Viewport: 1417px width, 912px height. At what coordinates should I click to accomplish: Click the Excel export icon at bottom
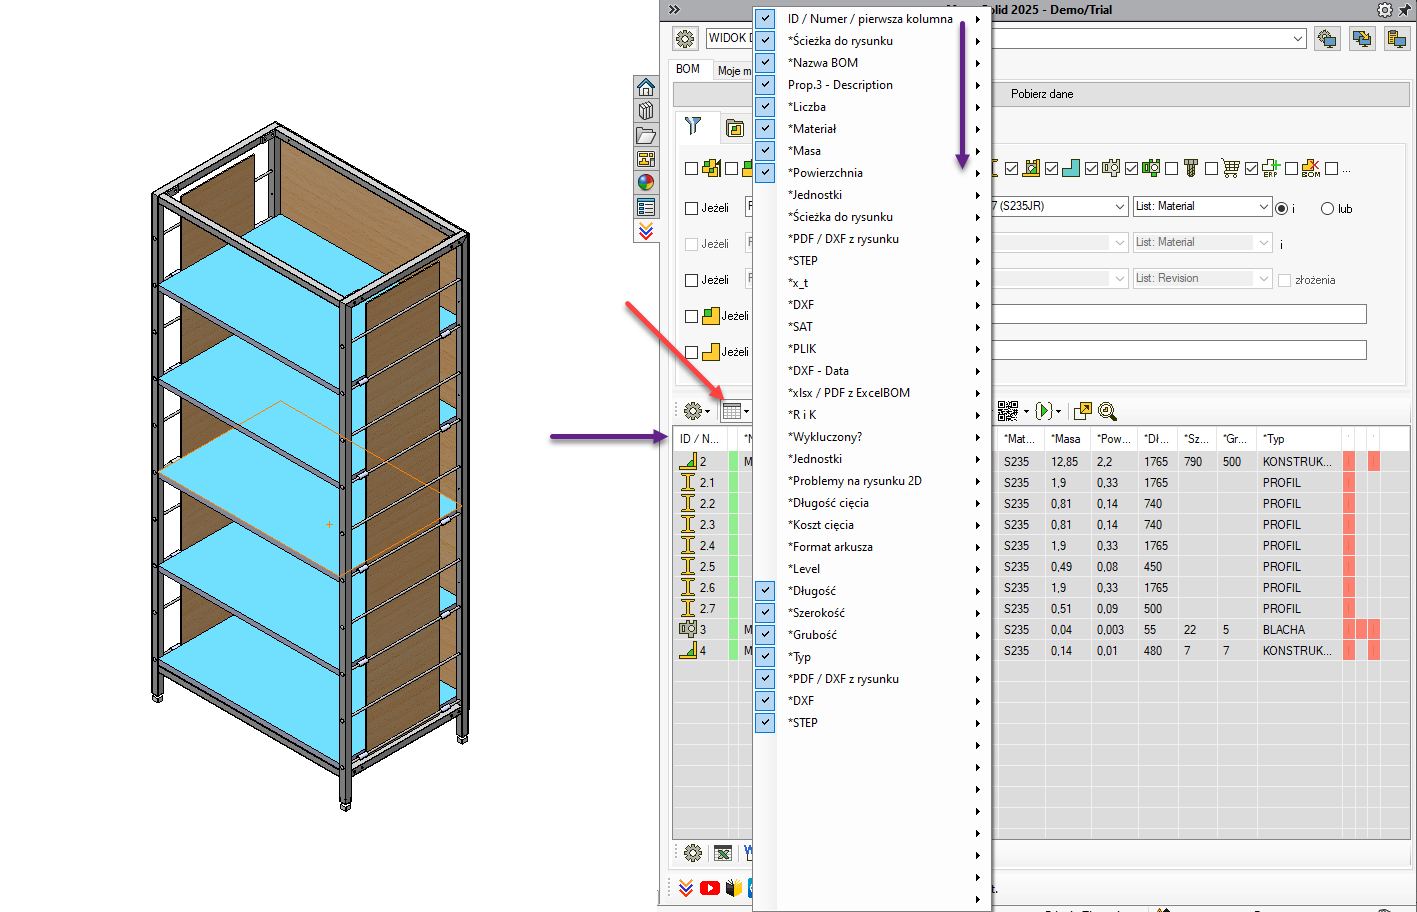point(723,853)
